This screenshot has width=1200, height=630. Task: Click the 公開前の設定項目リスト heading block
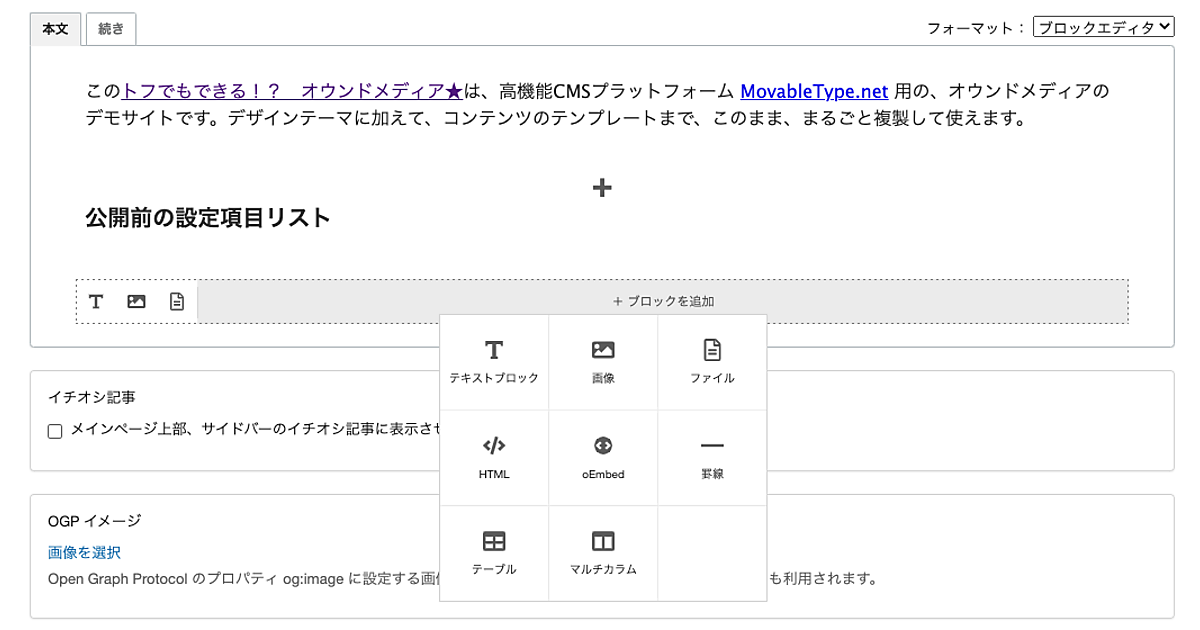coord(208,218)
